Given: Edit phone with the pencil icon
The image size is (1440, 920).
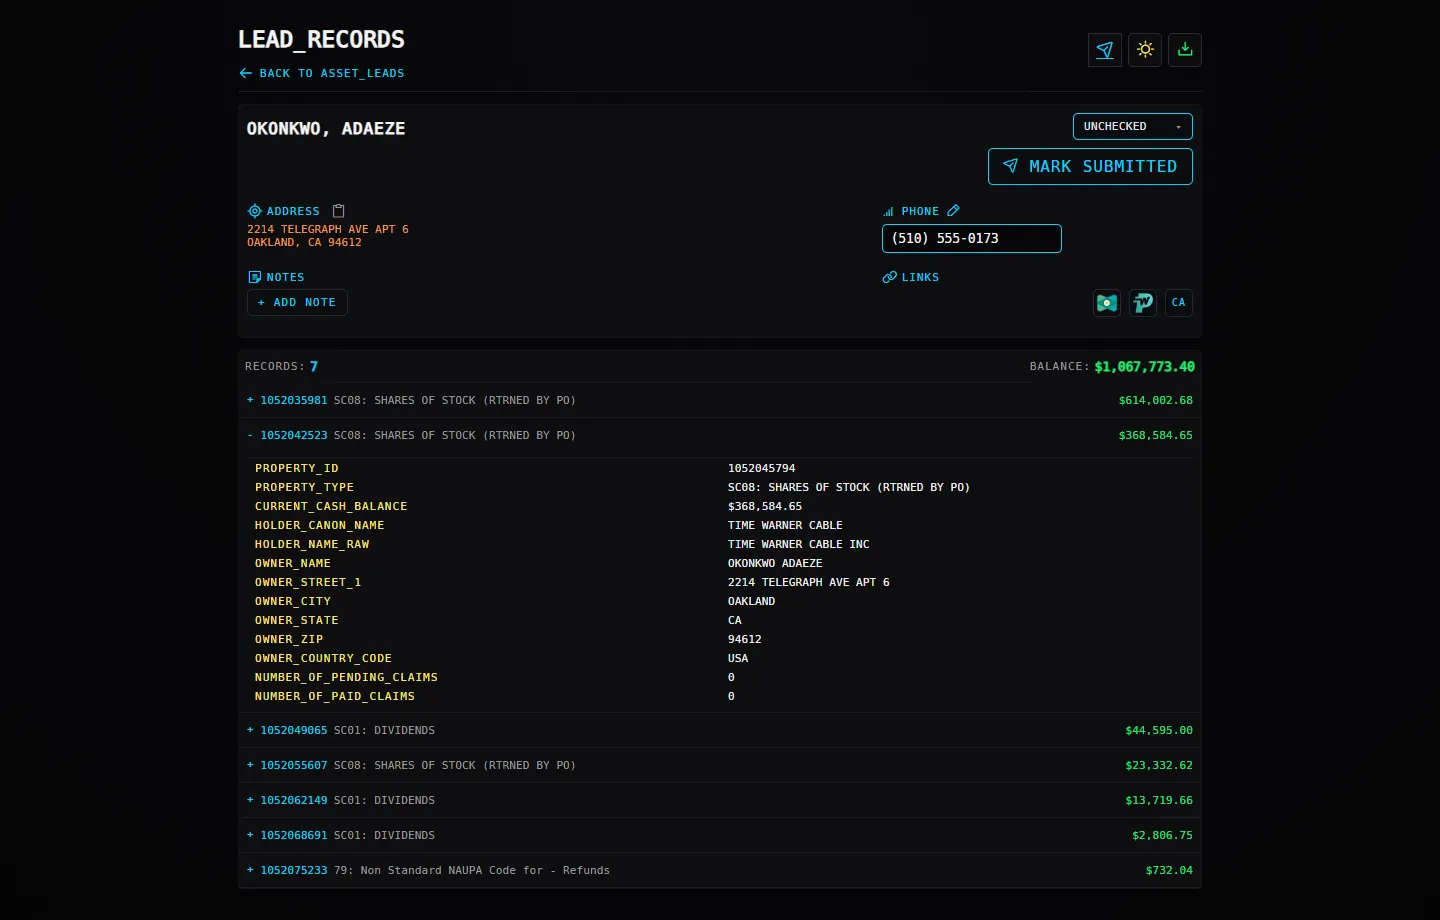Looking at the screenshot, I should click(x=953, y=211).
